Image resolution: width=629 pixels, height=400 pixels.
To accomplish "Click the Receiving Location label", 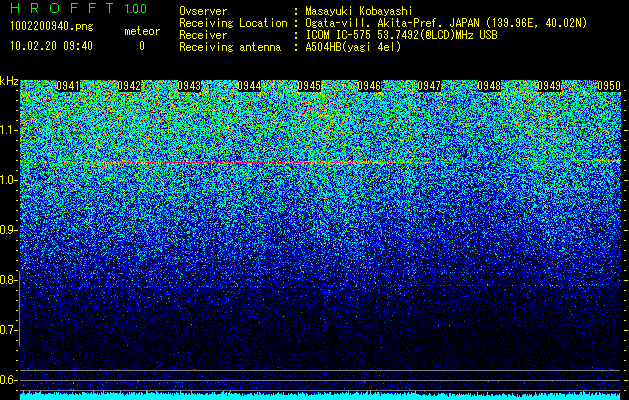I will tap(233, 23).
